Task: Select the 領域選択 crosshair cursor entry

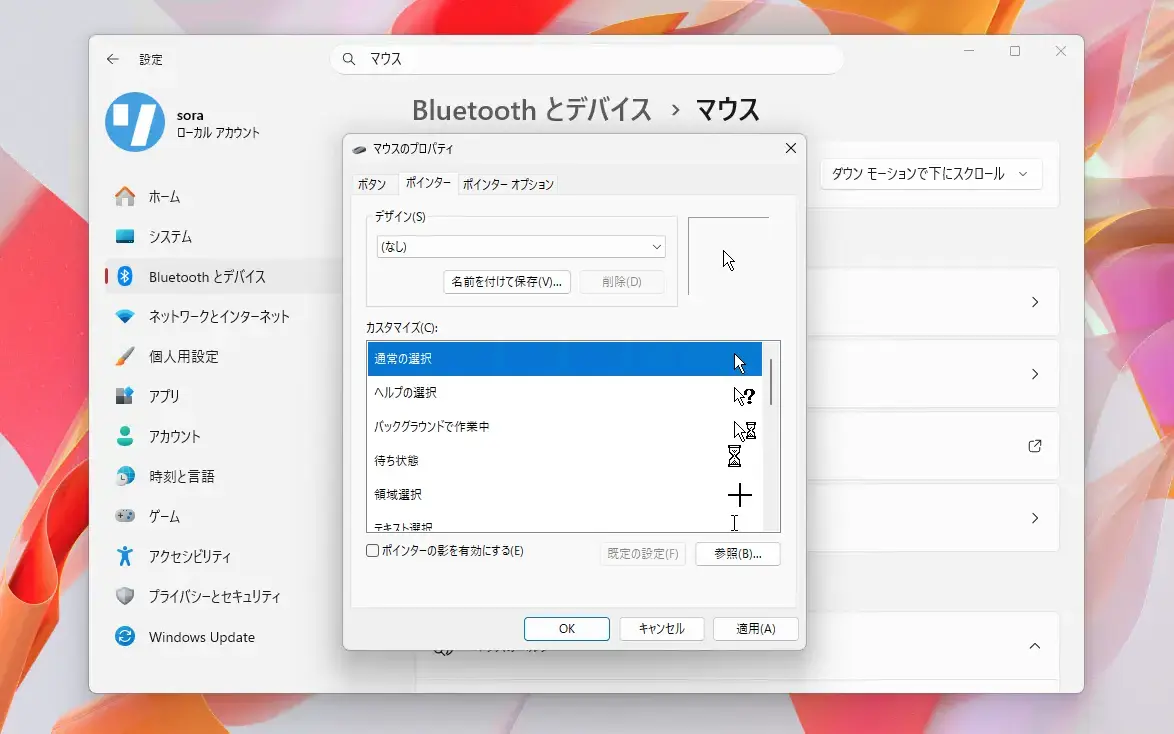Action: [565, 494]
